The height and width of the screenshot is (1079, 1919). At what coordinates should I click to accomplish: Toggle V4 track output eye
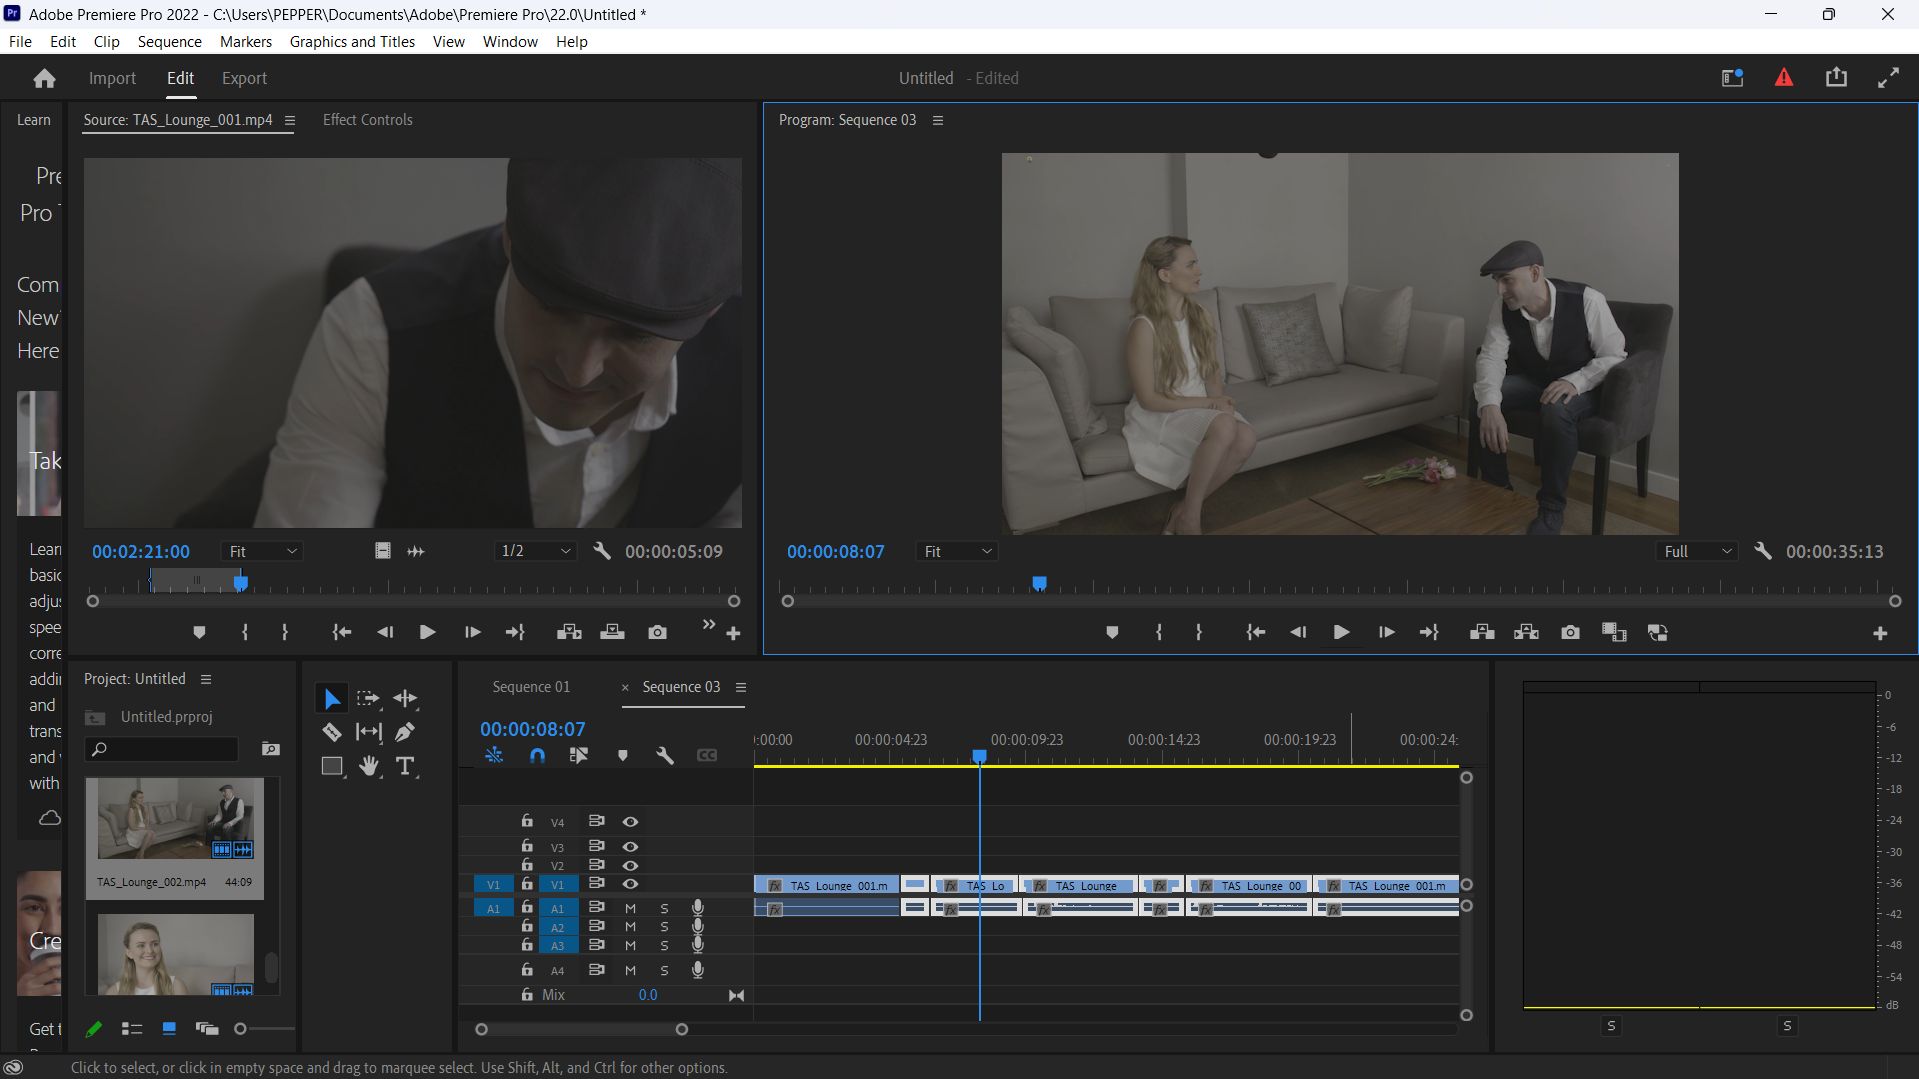pos(630,821)
